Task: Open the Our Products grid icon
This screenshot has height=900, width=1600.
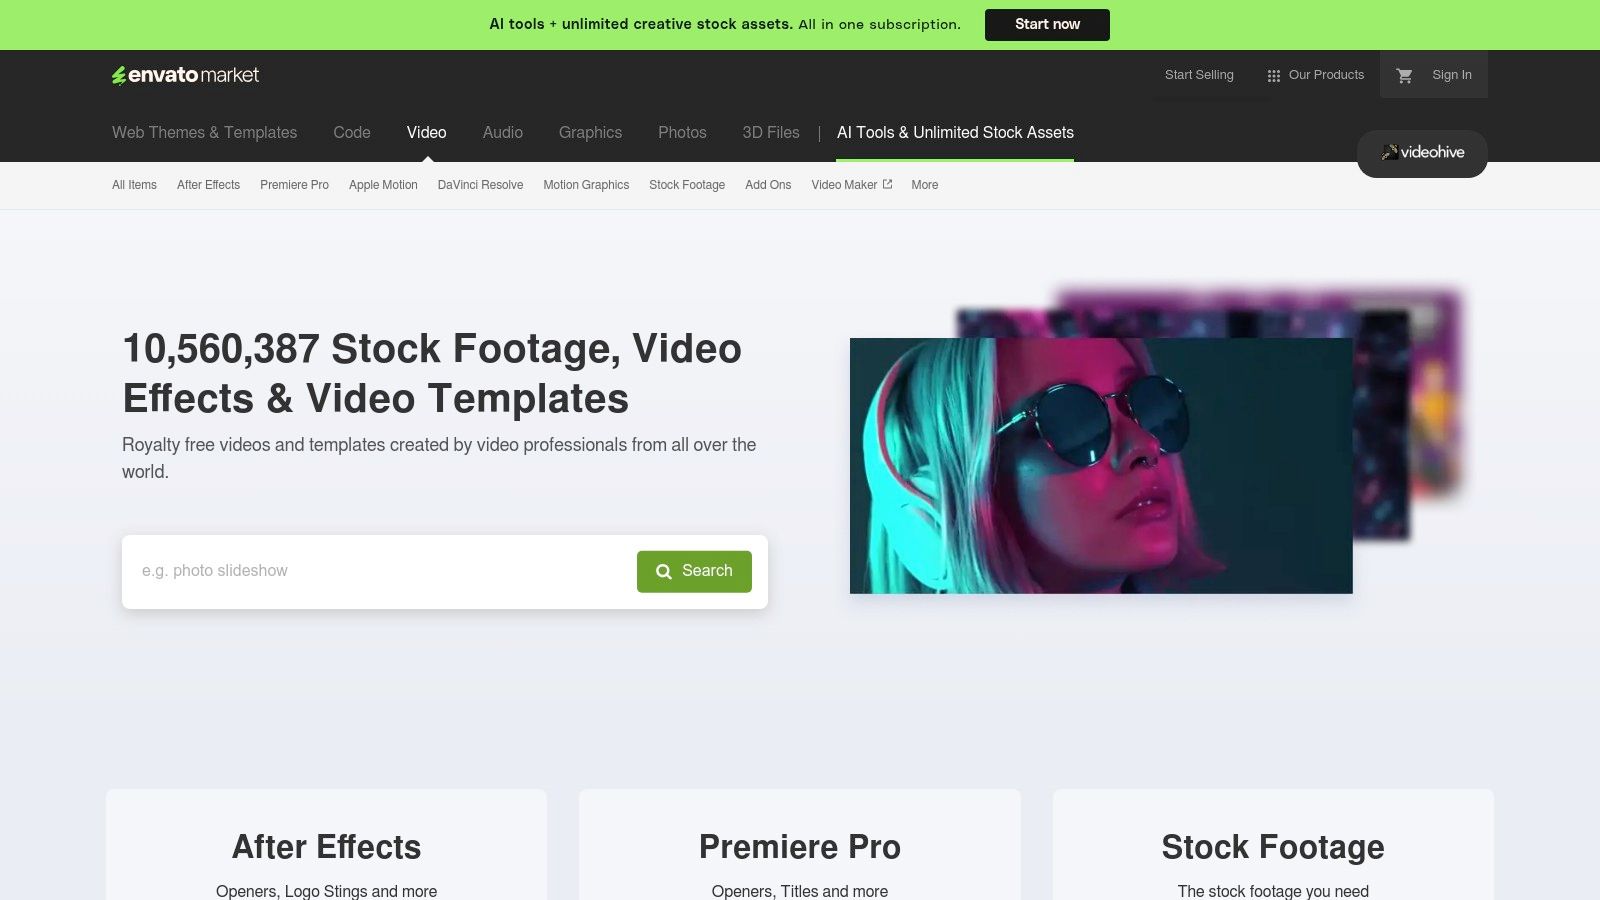Action: point(1273,74)
